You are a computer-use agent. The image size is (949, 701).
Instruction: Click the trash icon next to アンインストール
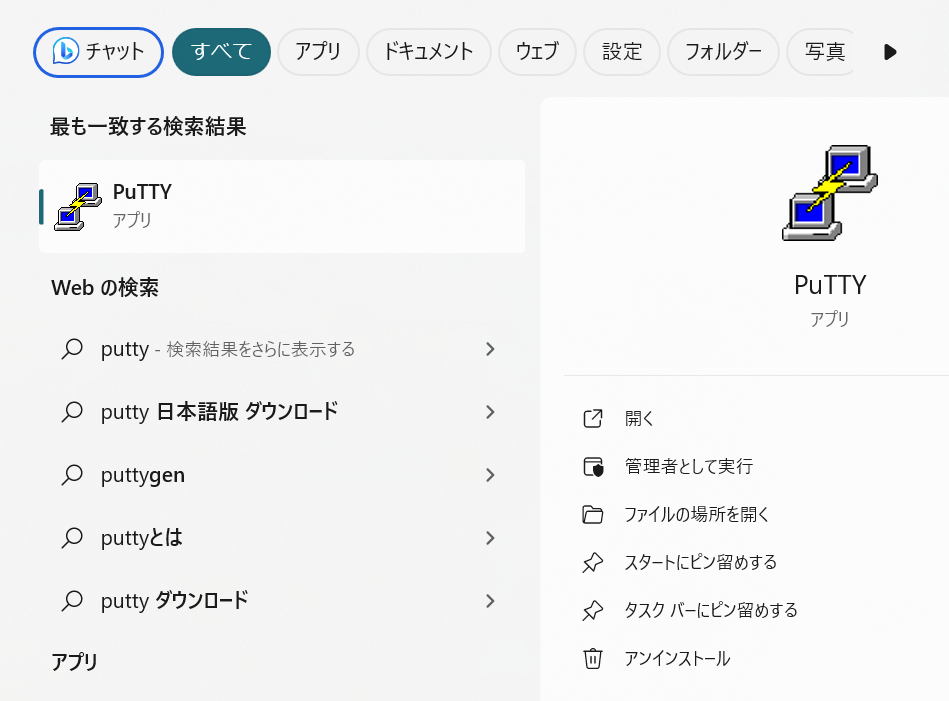pyautogui.click(x=593, y=659)
